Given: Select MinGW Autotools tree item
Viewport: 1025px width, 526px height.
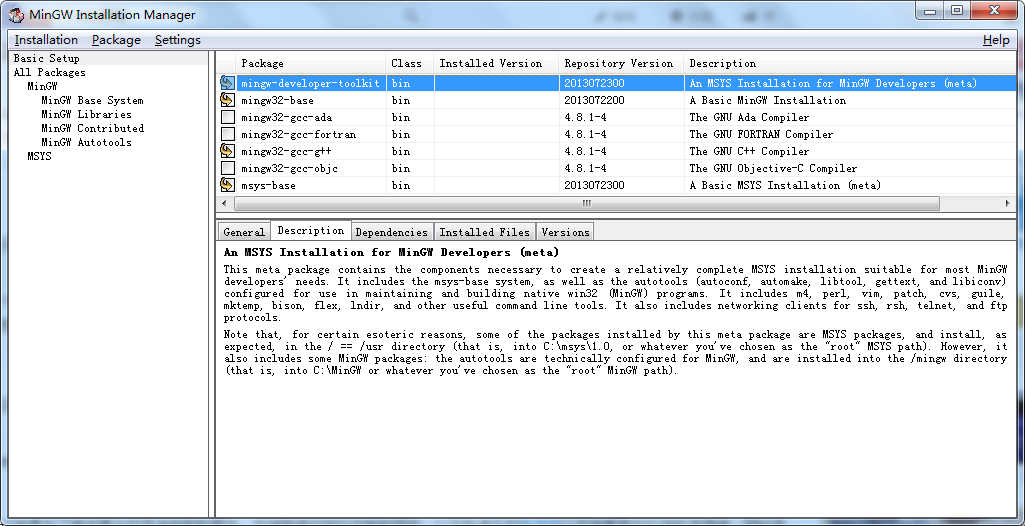Looking at the screenshot, I should (86, 142).
